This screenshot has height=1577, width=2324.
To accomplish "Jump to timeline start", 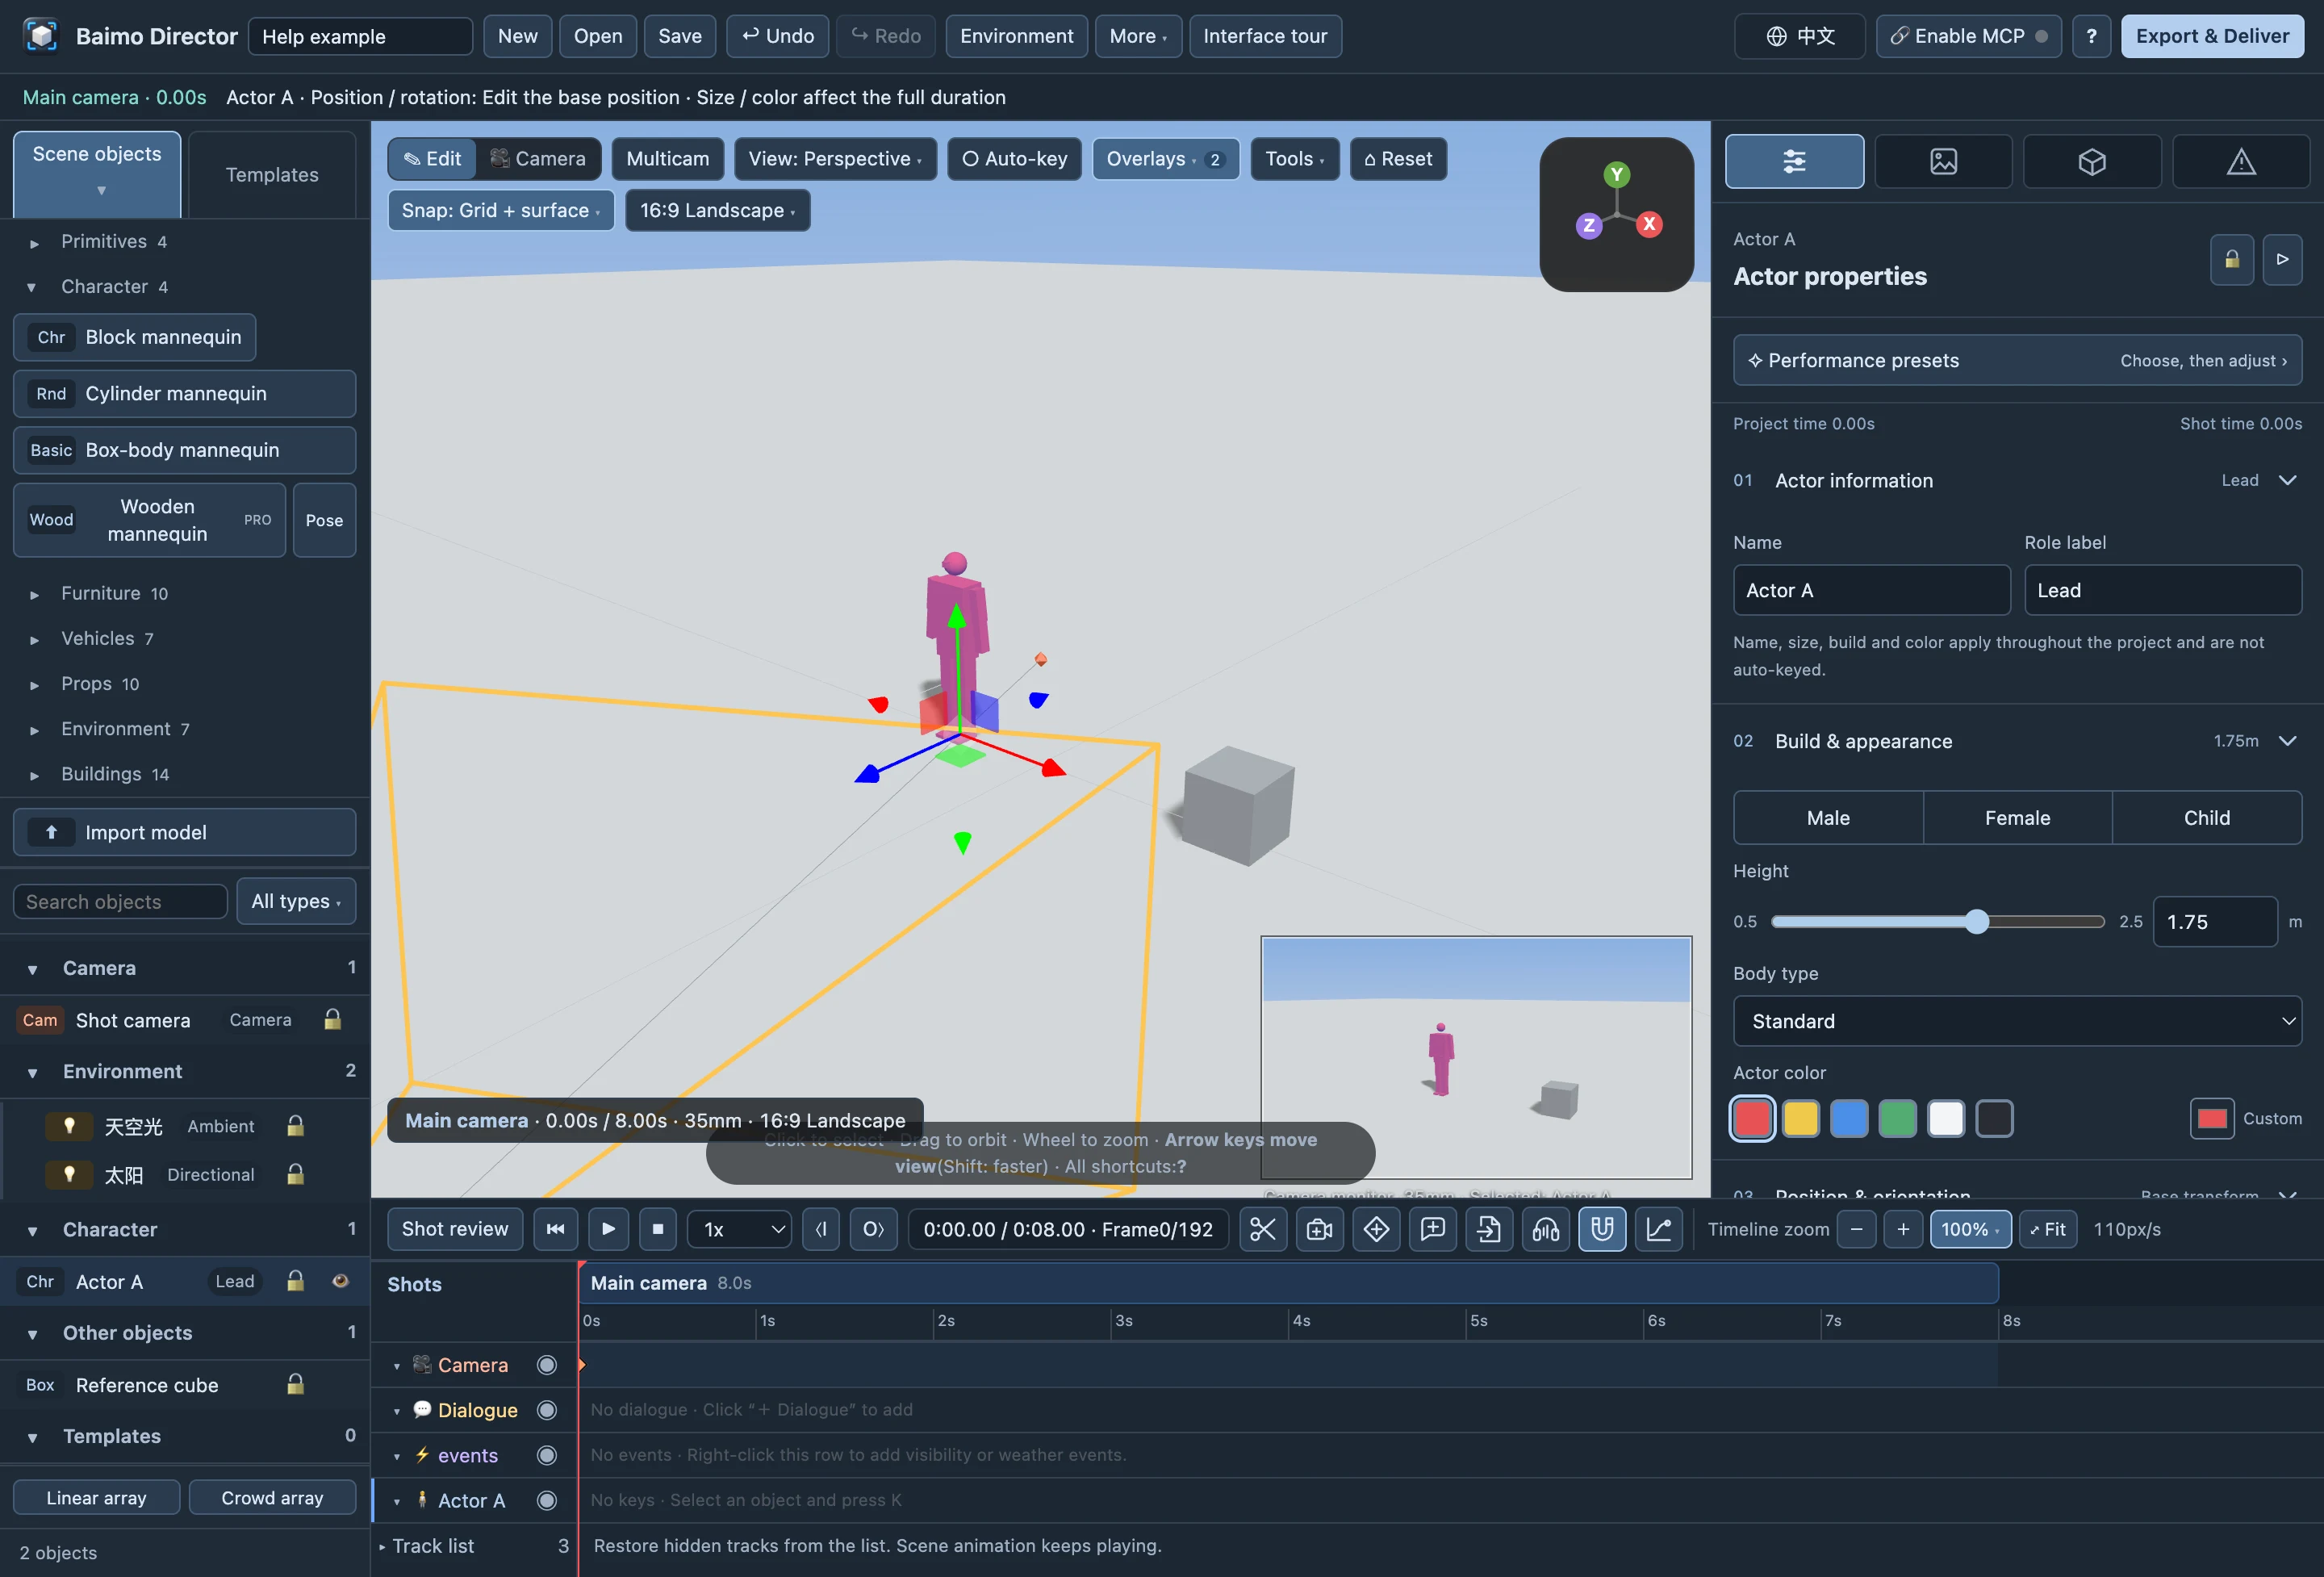I will [x=555, y=1229].
